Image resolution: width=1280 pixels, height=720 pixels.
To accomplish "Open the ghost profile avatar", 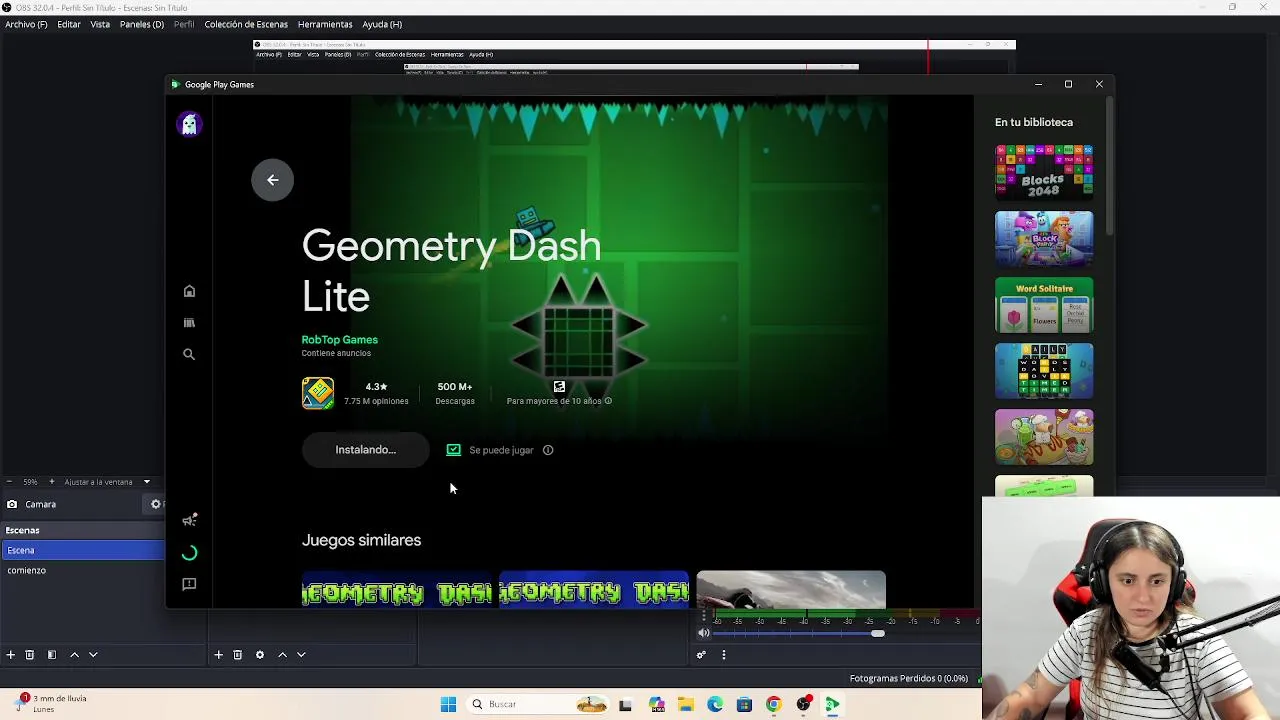I will [189, 124].
